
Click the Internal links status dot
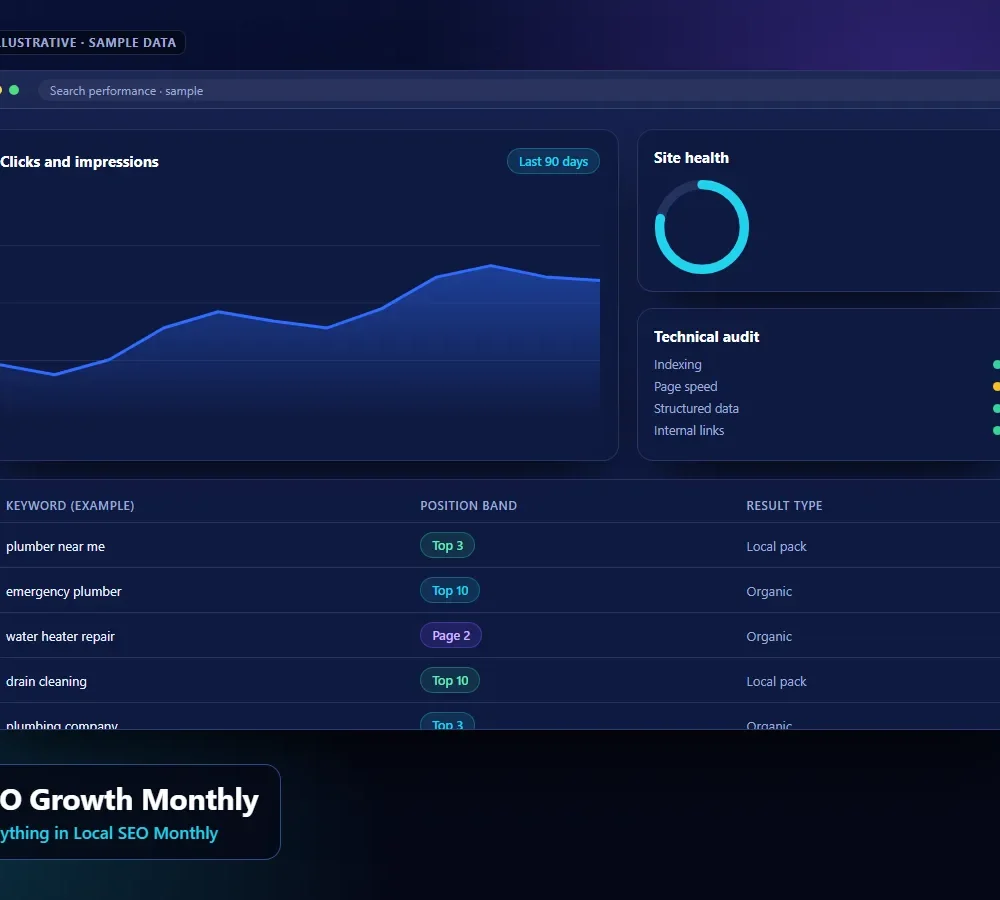(x=996, y=431)
